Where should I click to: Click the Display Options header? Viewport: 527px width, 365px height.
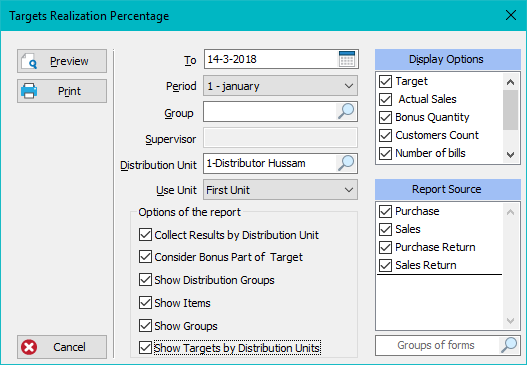(x=448, y=59)
